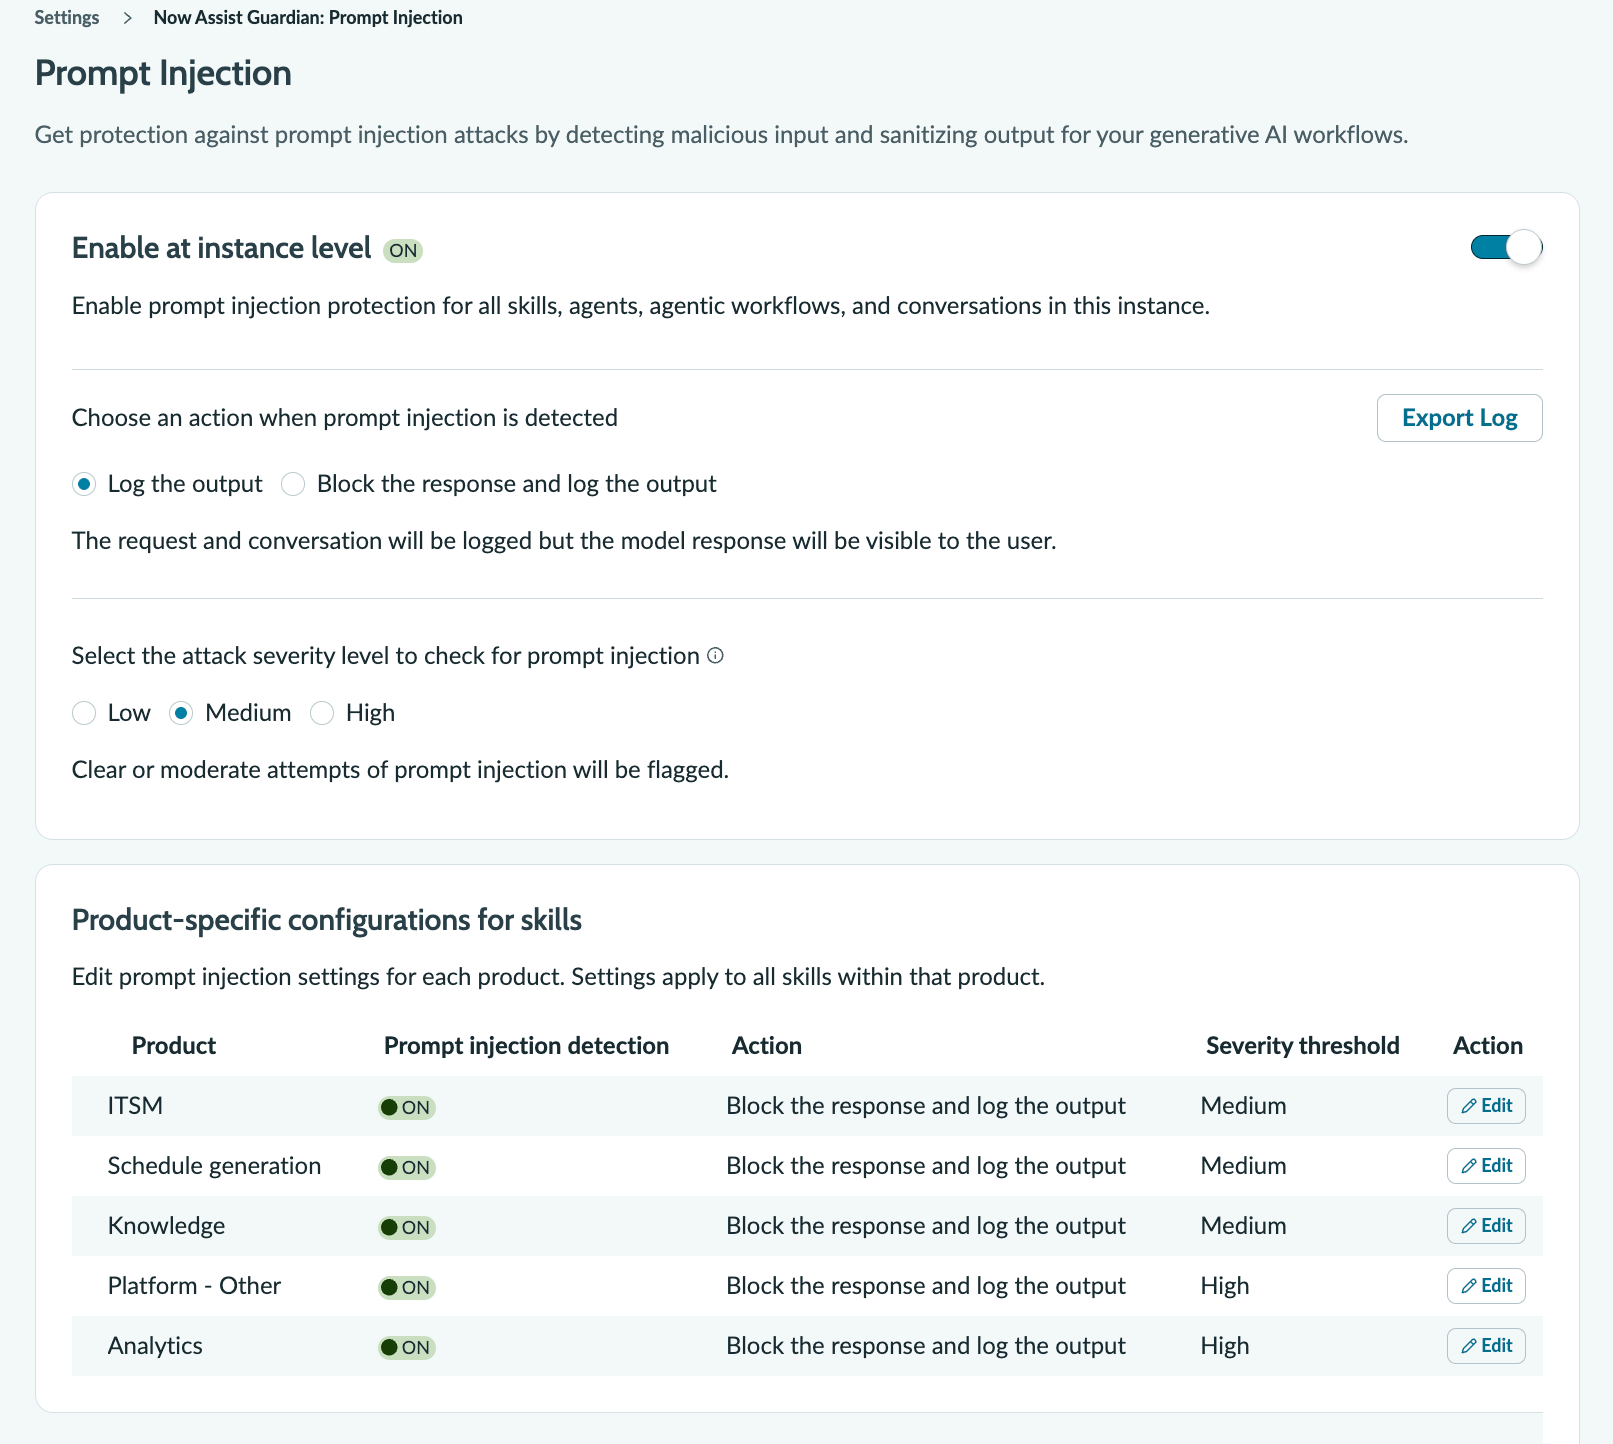Edit the Analytics product configuration
1613x1444 pixels.
click(1486, 1346)
